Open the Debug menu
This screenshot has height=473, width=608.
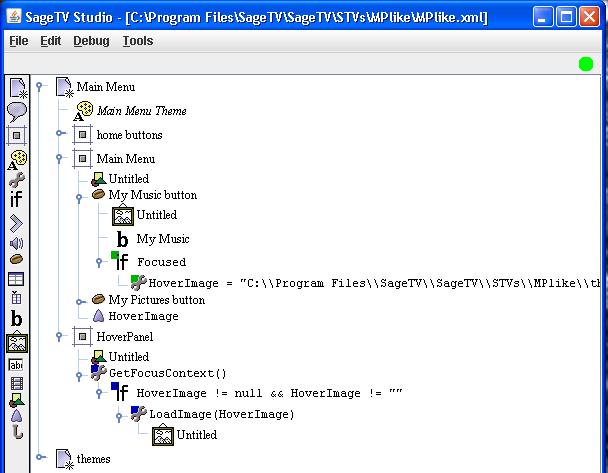(91, 41)
